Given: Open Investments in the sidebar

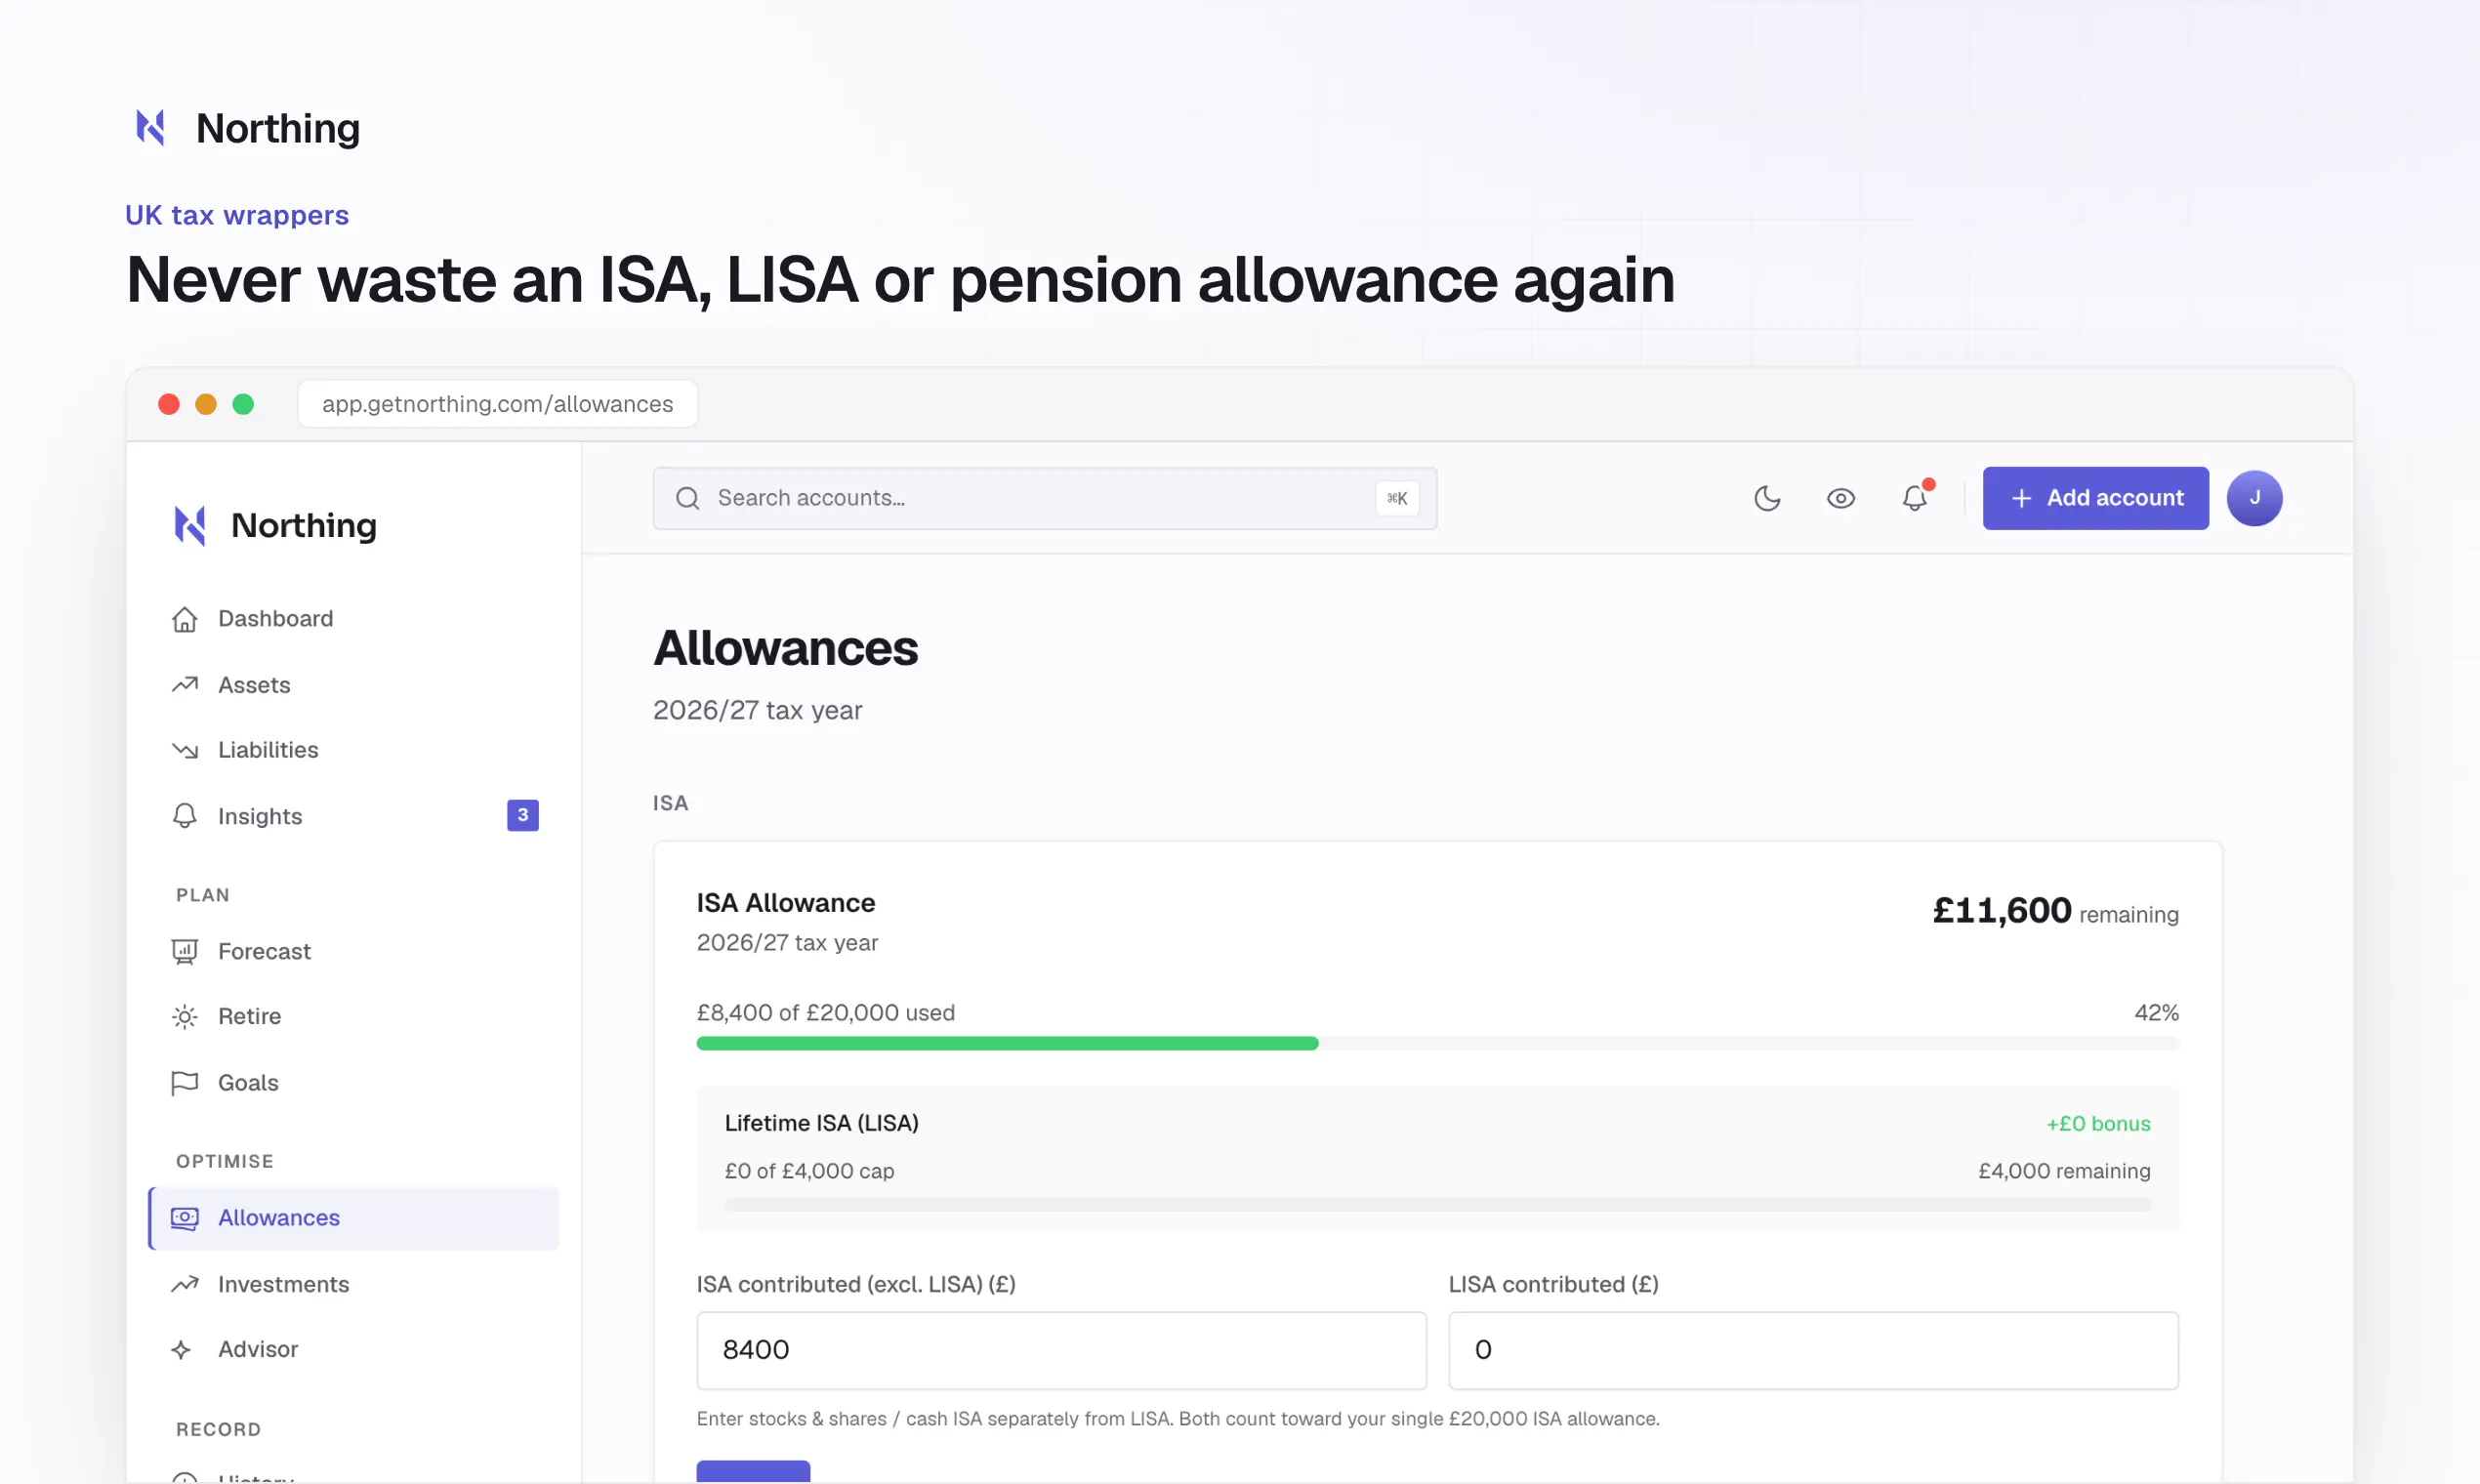Looking at the screenshot, I should tap(354, 1284).
